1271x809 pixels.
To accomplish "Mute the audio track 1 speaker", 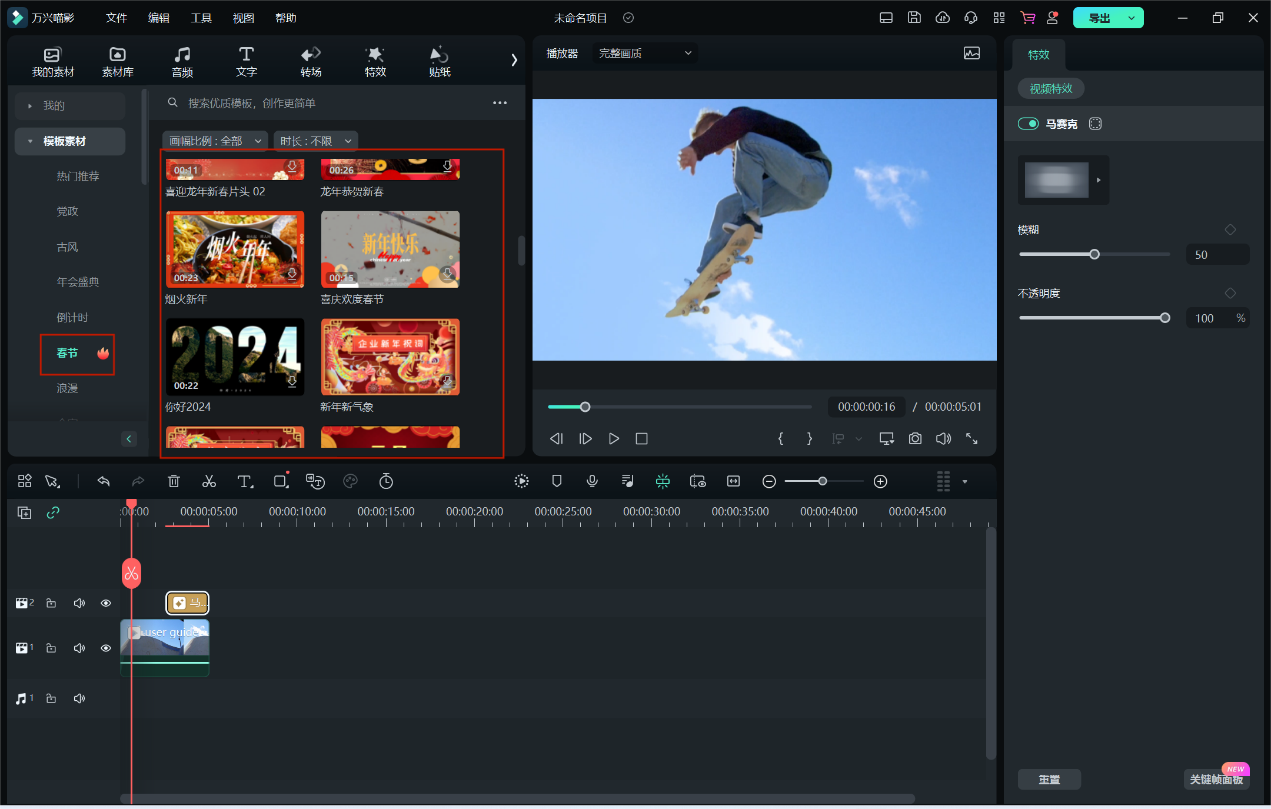I will tap(79, 698).
